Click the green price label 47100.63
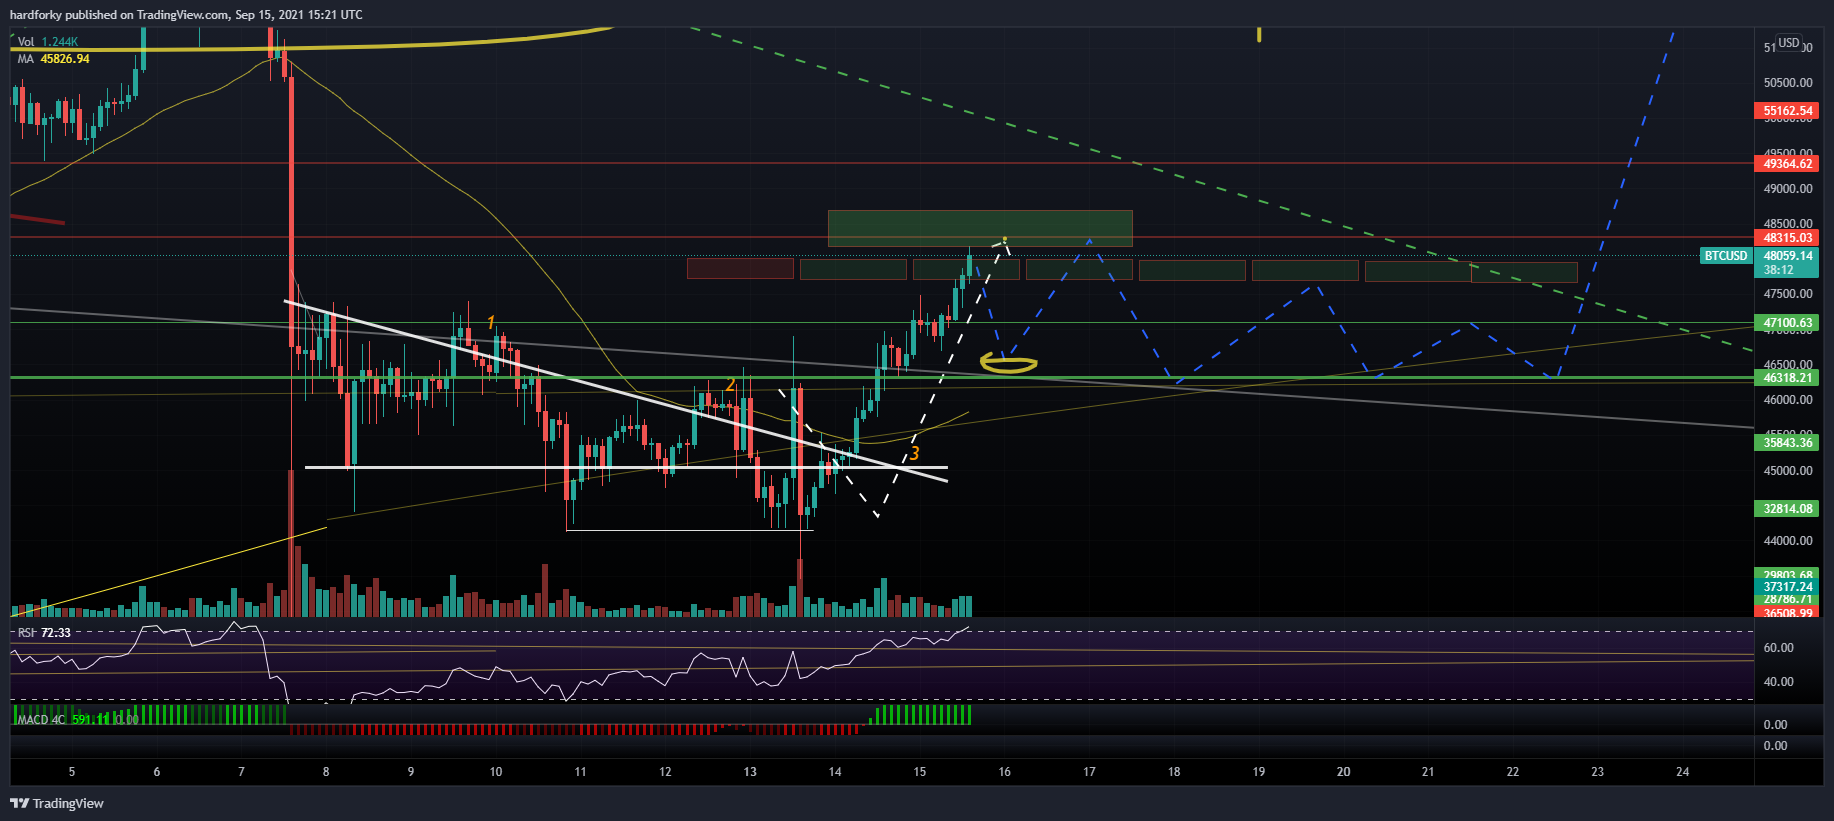 (1787, 323)
